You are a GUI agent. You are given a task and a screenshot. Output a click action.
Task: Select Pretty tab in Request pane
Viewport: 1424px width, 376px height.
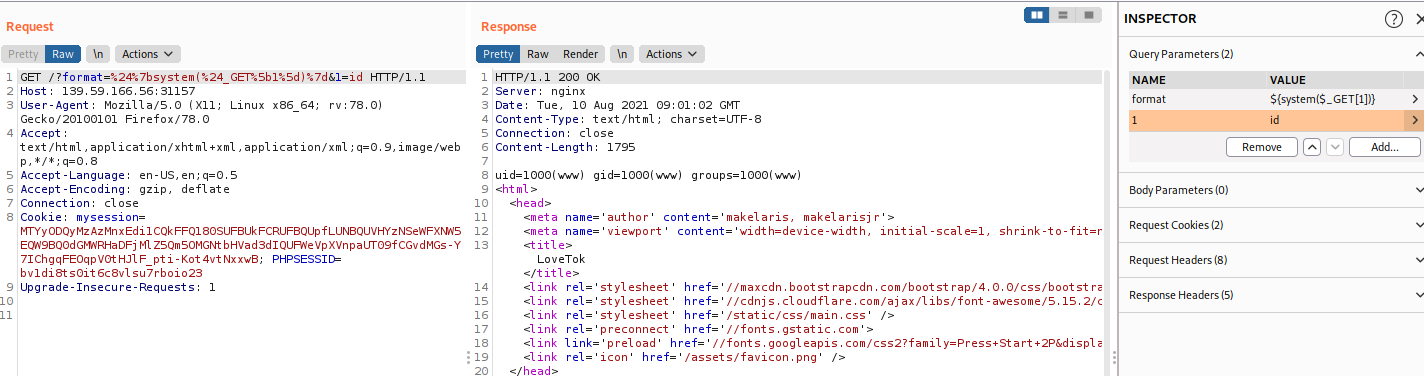pyautogui.click(x=23, y=54)
